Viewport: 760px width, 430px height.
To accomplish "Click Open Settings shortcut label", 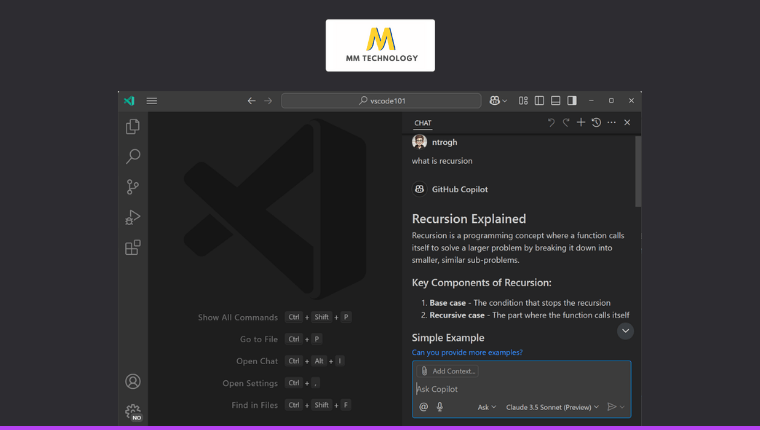I will pyautogui.click(x=250, y=383).
